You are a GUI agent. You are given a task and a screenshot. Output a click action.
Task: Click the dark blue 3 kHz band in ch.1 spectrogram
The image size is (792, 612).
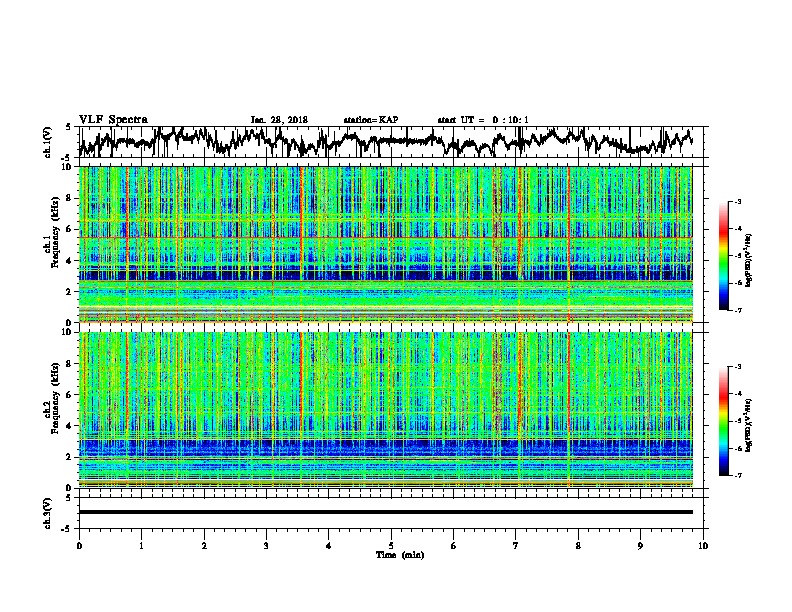386,275
